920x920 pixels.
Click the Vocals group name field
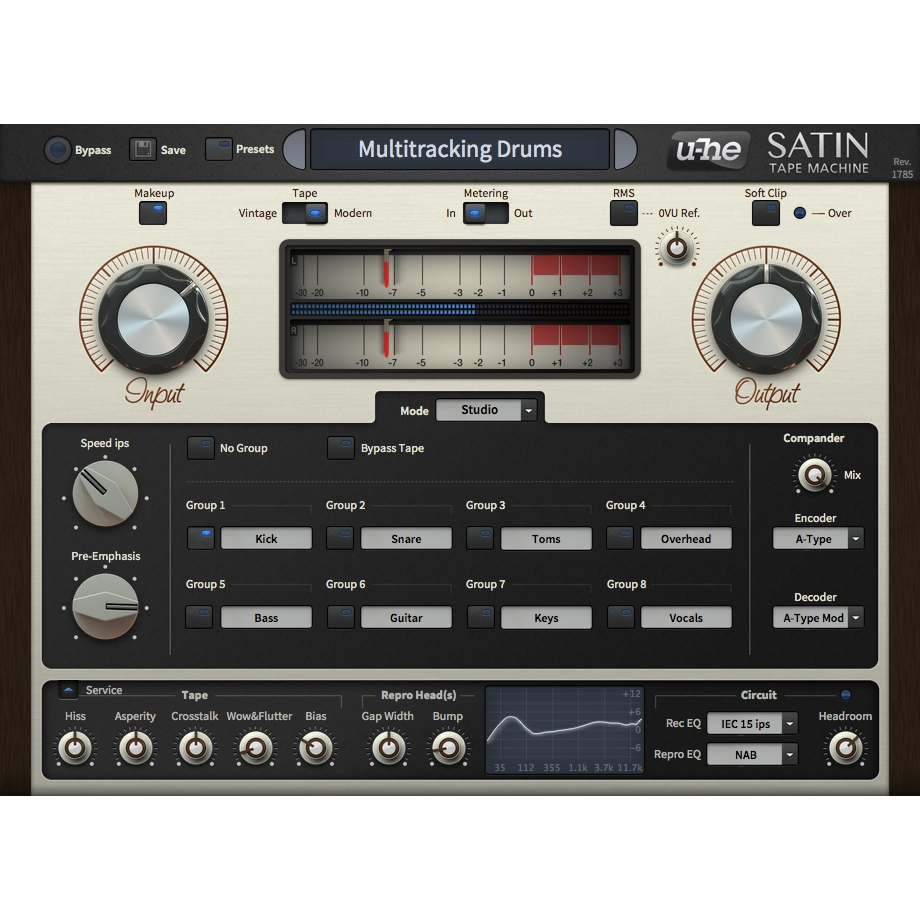[x=686, y=618]
